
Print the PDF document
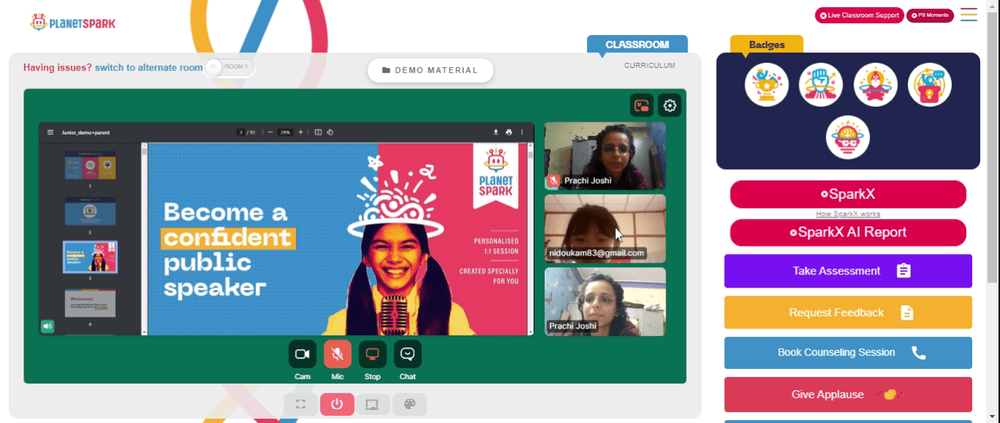point(509,133)
